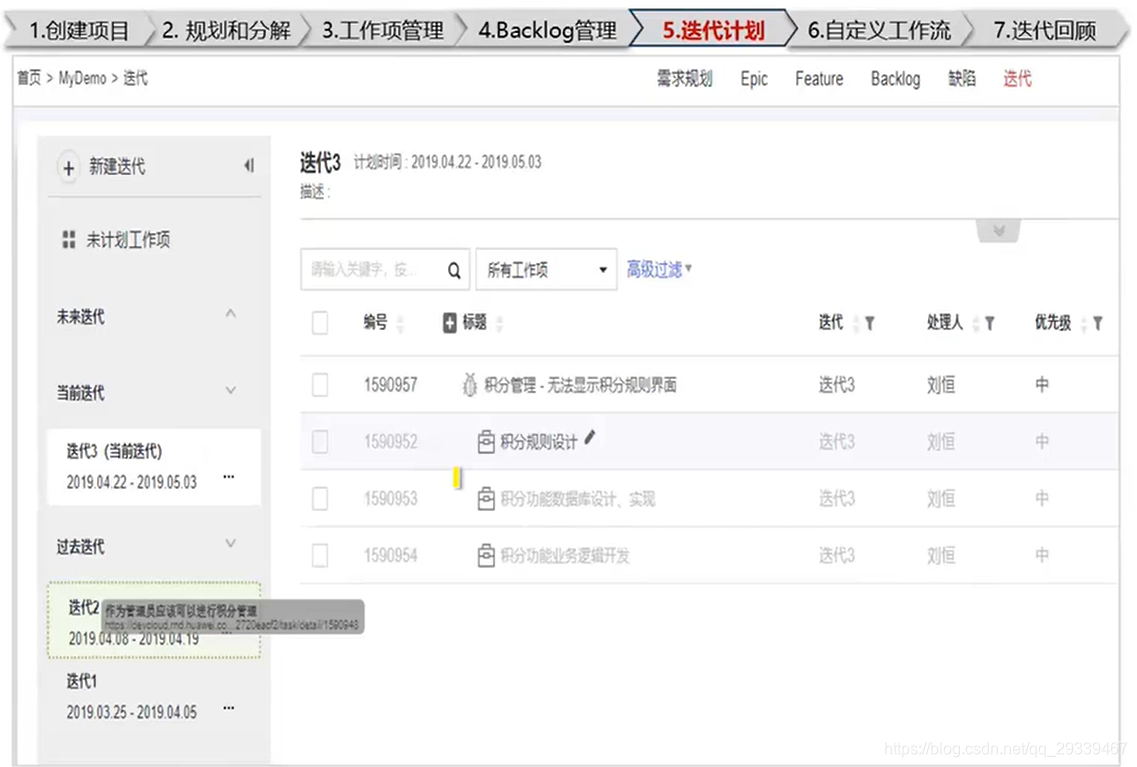This screenshot has height=767, width=1137.
Task: Click the task icon for 积分功能业务逻辑开发
Action: [486, 556]
